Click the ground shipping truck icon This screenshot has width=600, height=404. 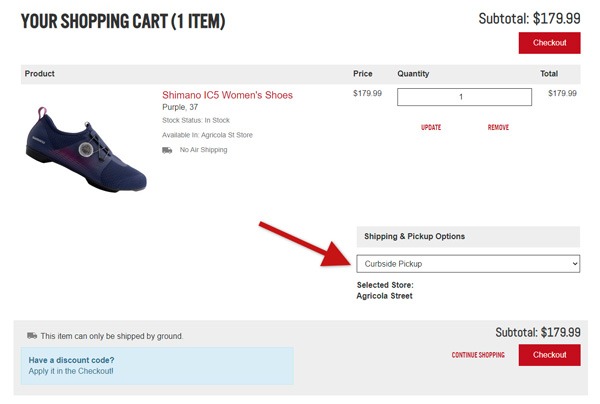point(32,336)
